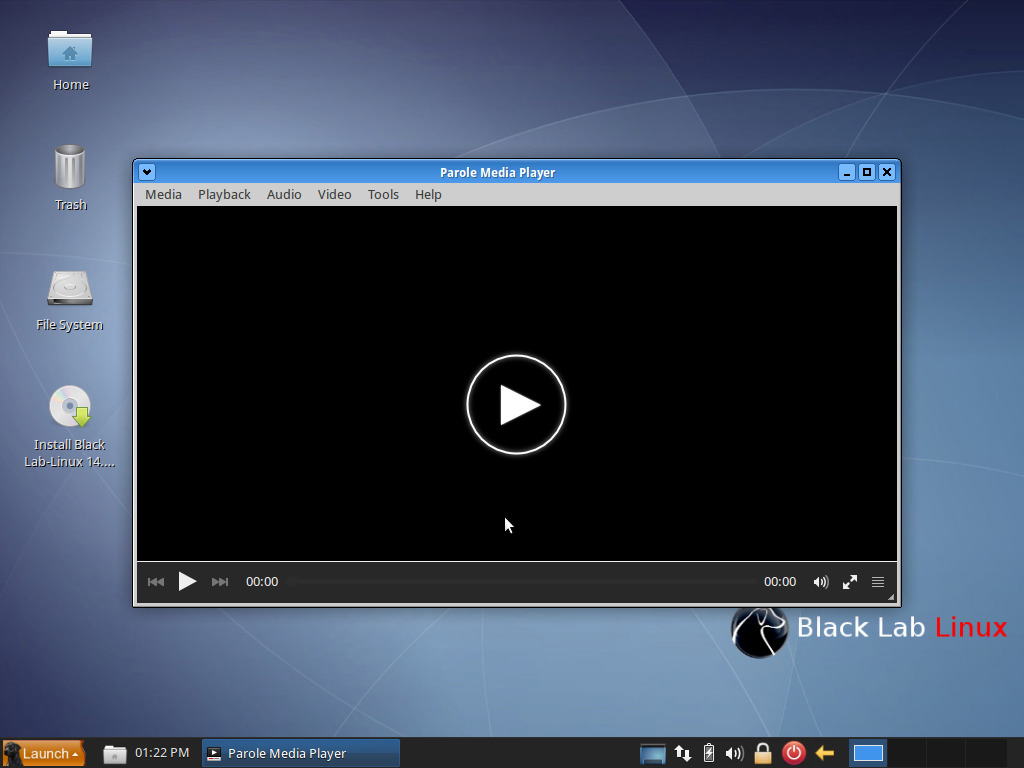Open the battery power tray icon
This screenshot has height=768, width=1024.
coord(709,753)
